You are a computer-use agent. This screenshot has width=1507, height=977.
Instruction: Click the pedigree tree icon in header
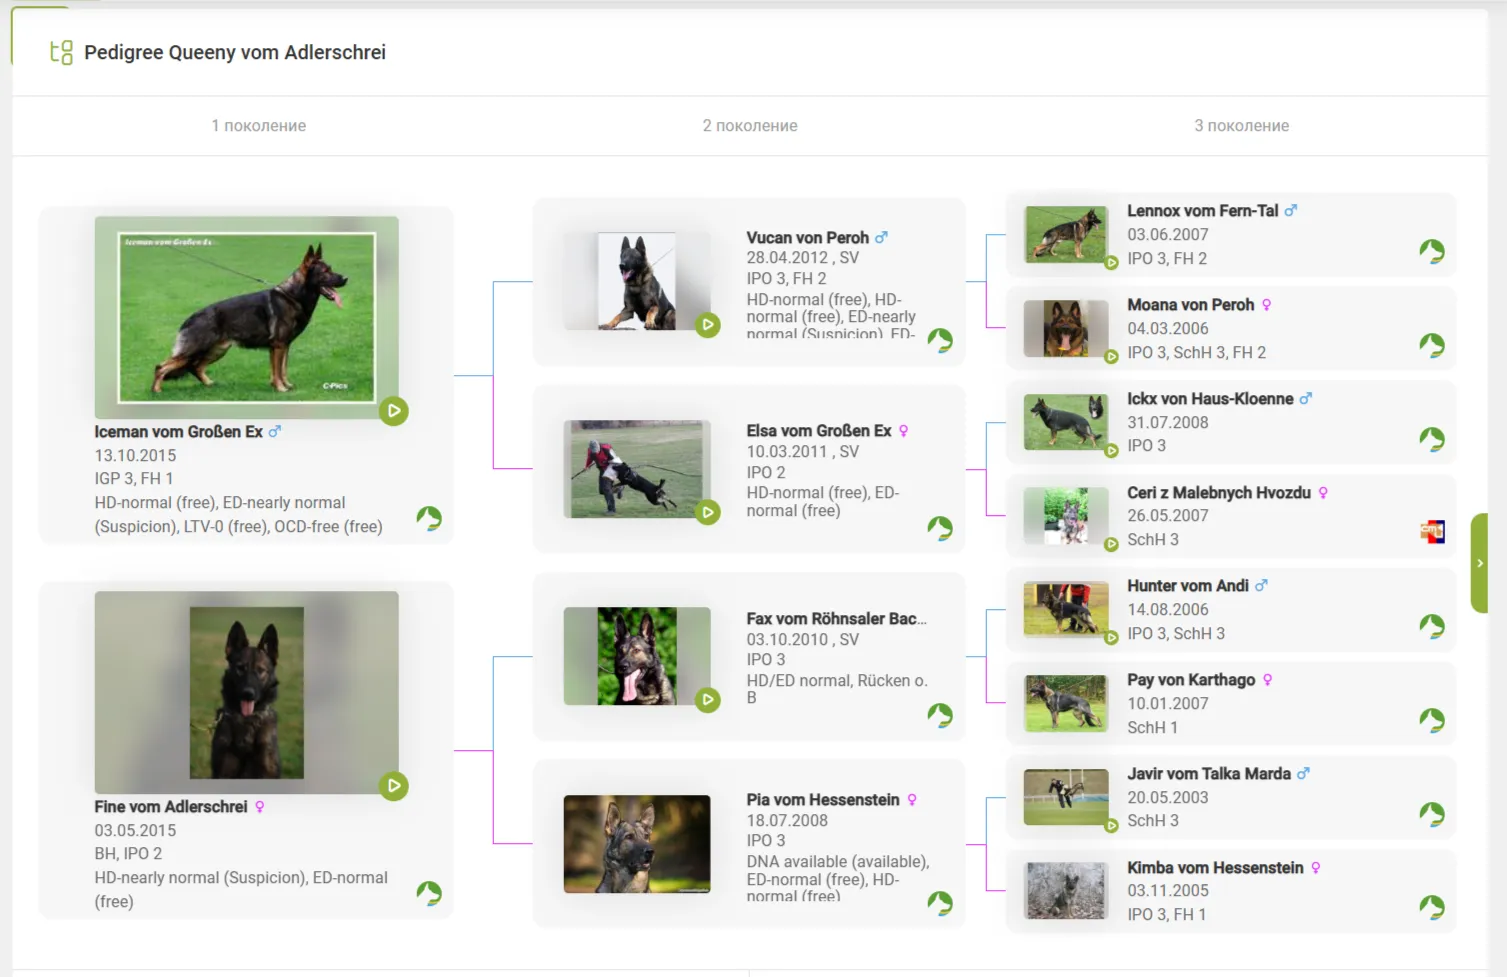pos(62,53)
